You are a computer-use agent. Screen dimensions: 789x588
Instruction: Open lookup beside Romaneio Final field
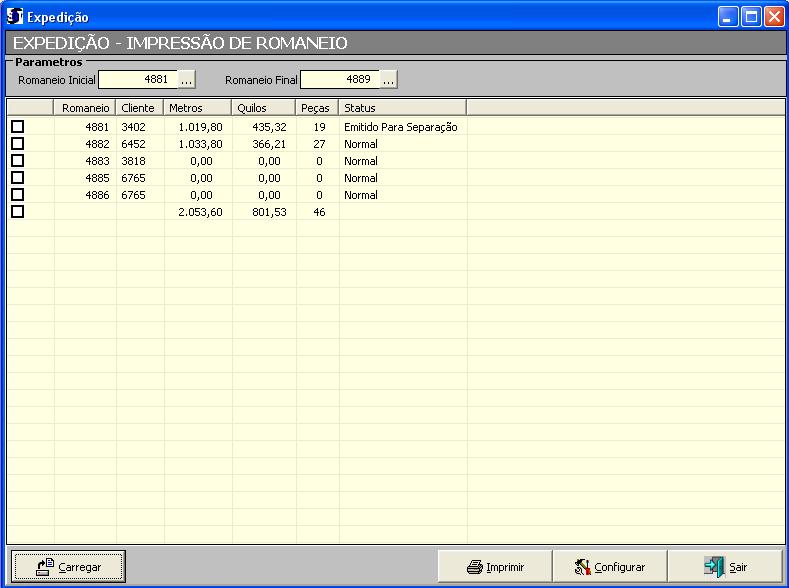[x=389, y=80]
